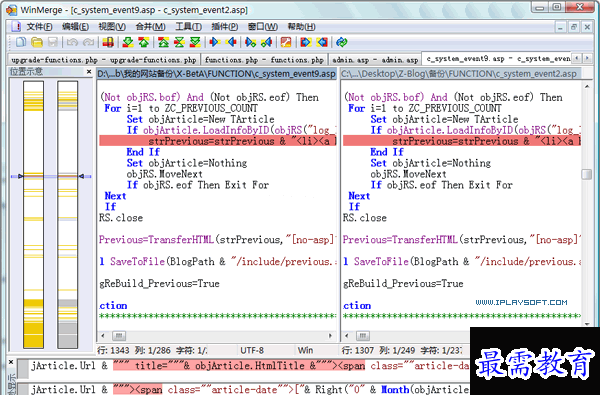Switch to the upgrade-functions.php tab

pos(103,60)
